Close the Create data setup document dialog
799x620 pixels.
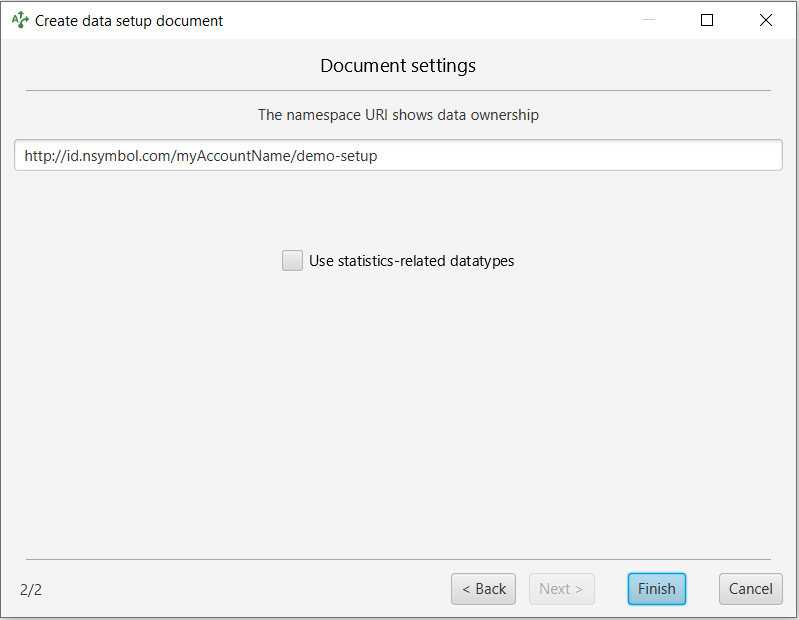pos(765,20)
